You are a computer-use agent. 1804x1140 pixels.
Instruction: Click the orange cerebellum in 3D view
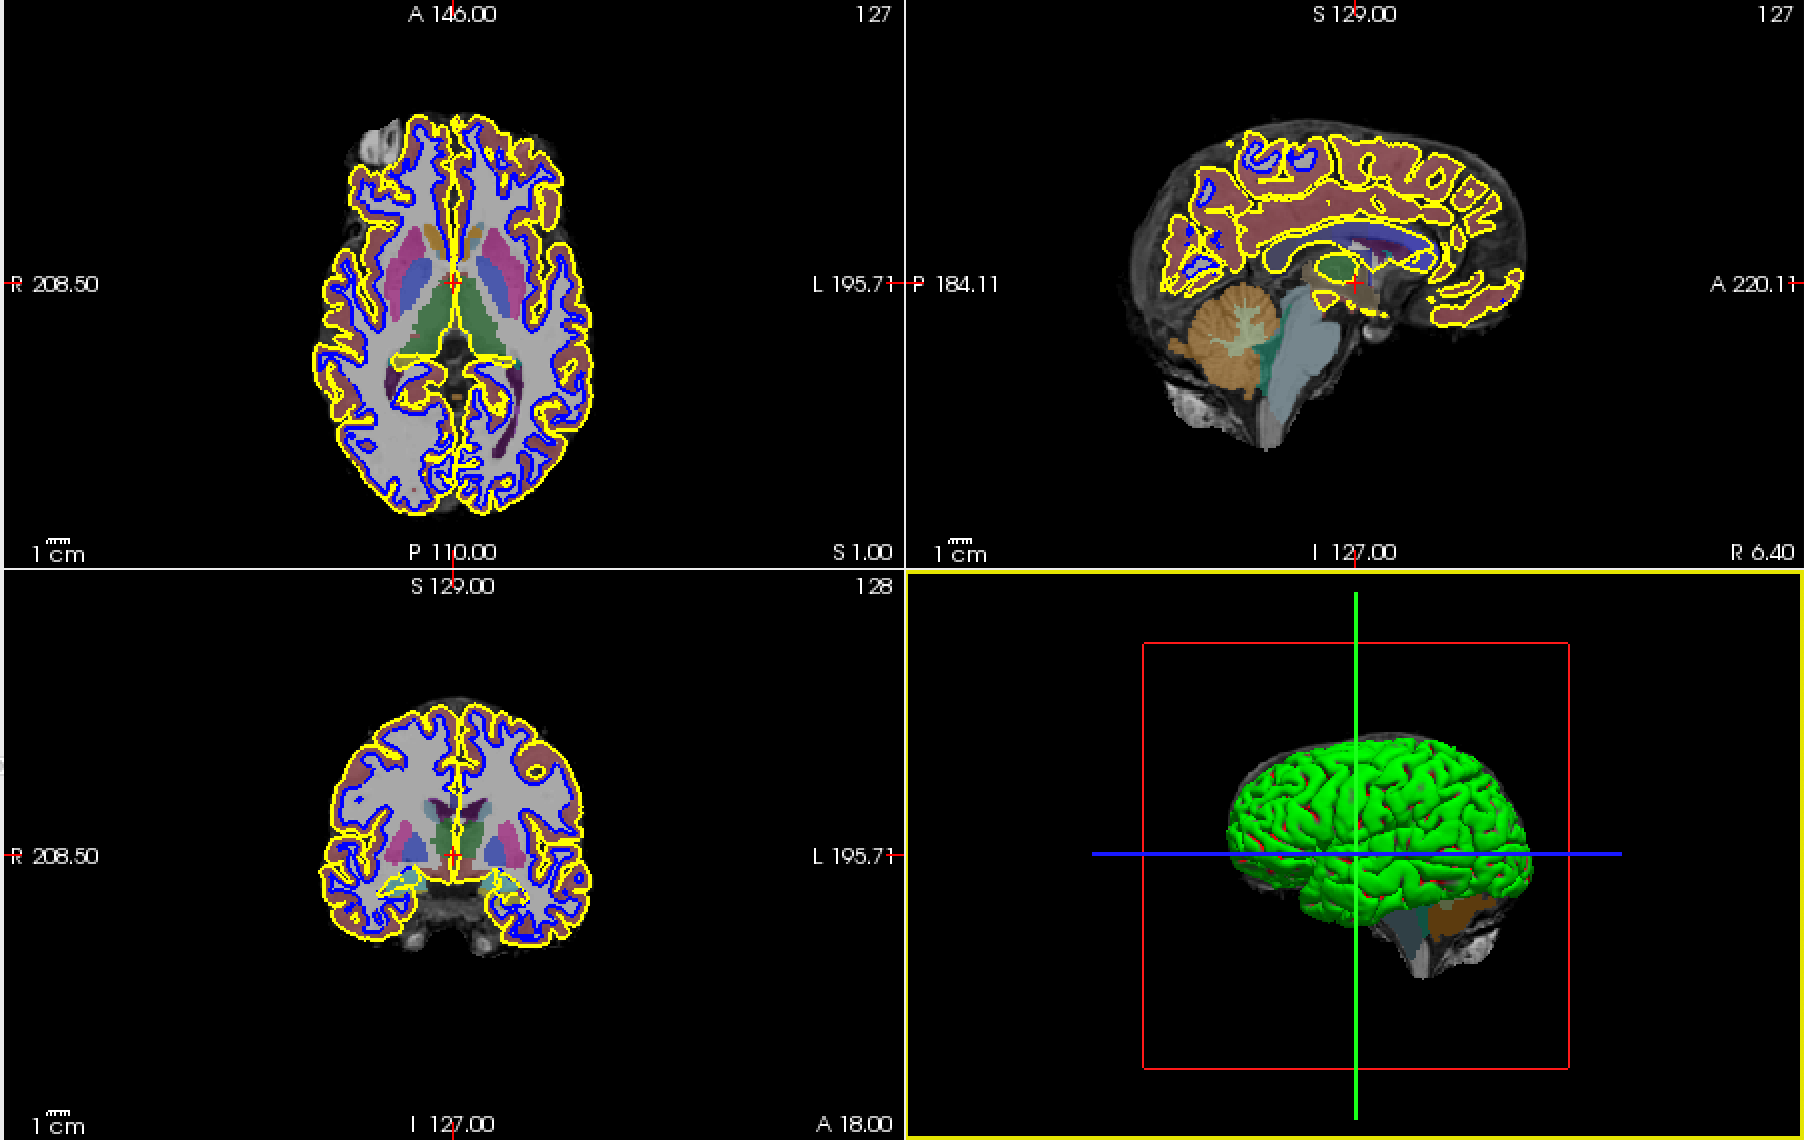point(1460,915)
